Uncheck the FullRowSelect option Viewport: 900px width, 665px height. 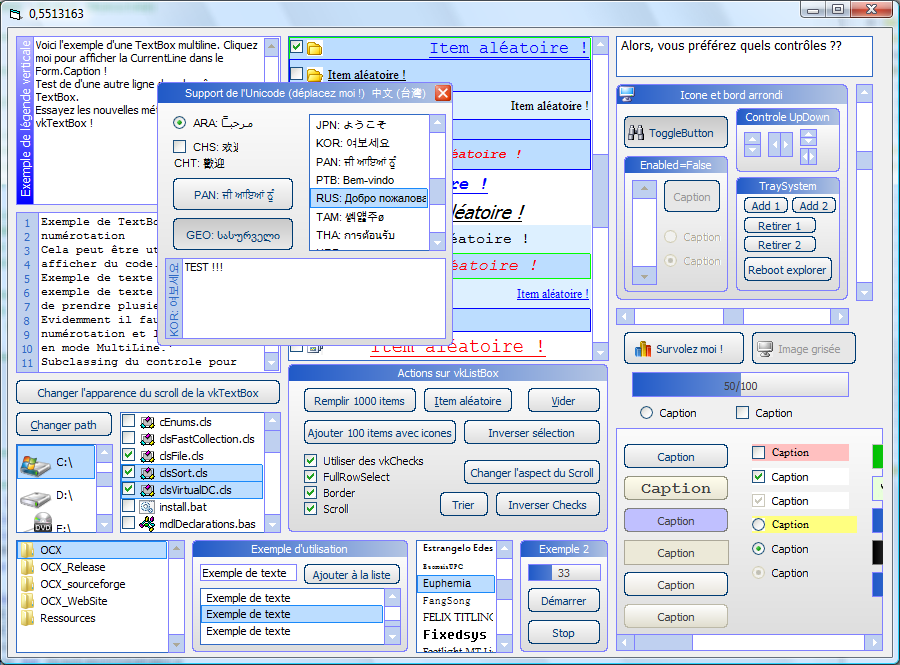(x=311, y=477)
